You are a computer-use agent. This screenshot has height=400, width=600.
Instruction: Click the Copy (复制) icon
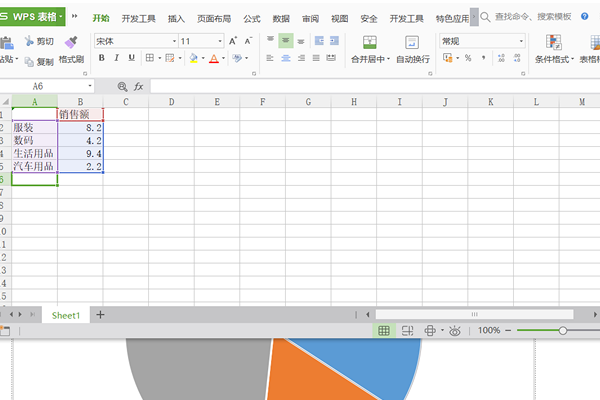[x=29, y=61]
